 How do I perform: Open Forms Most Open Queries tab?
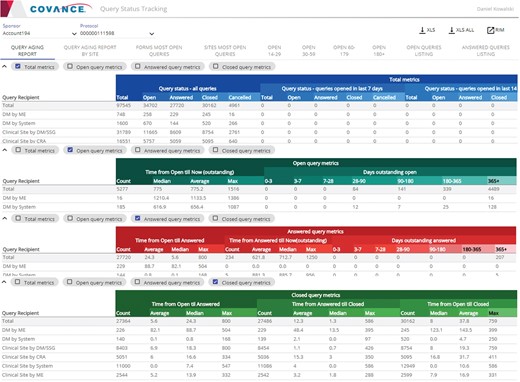(x=159, y=51)
